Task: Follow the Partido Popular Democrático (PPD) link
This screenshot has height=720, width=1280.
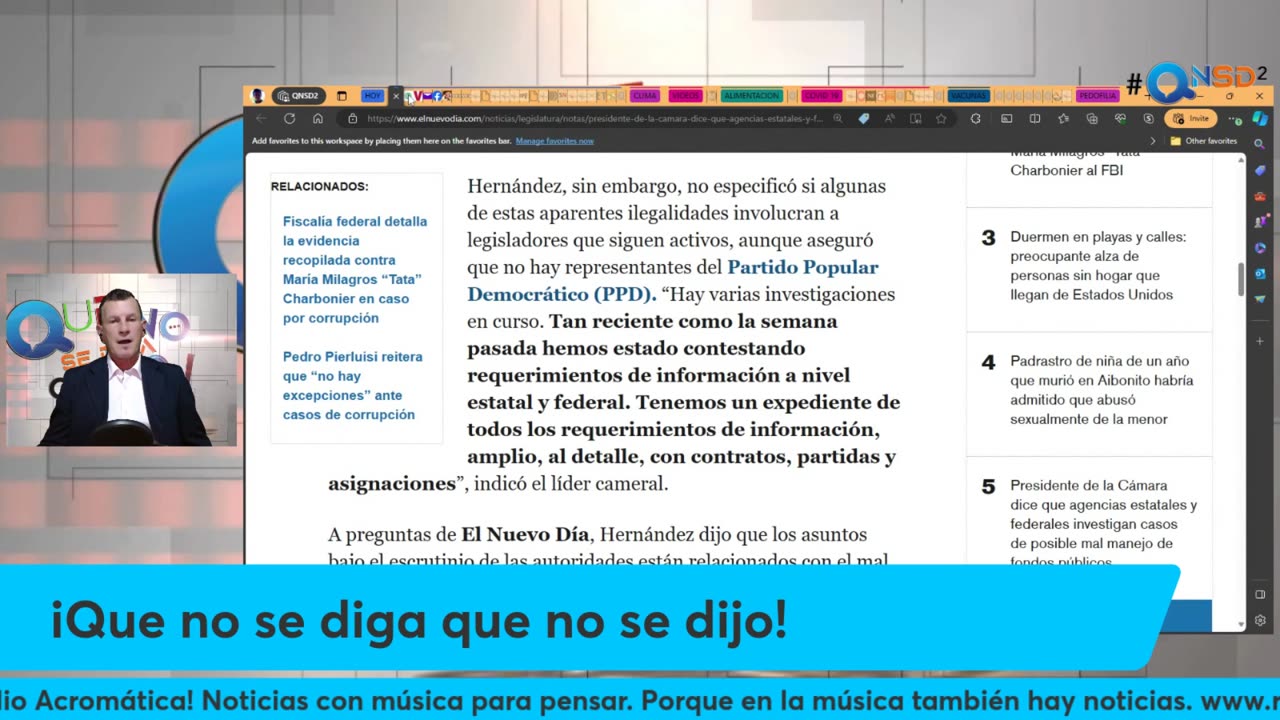Action: [673, 281]
